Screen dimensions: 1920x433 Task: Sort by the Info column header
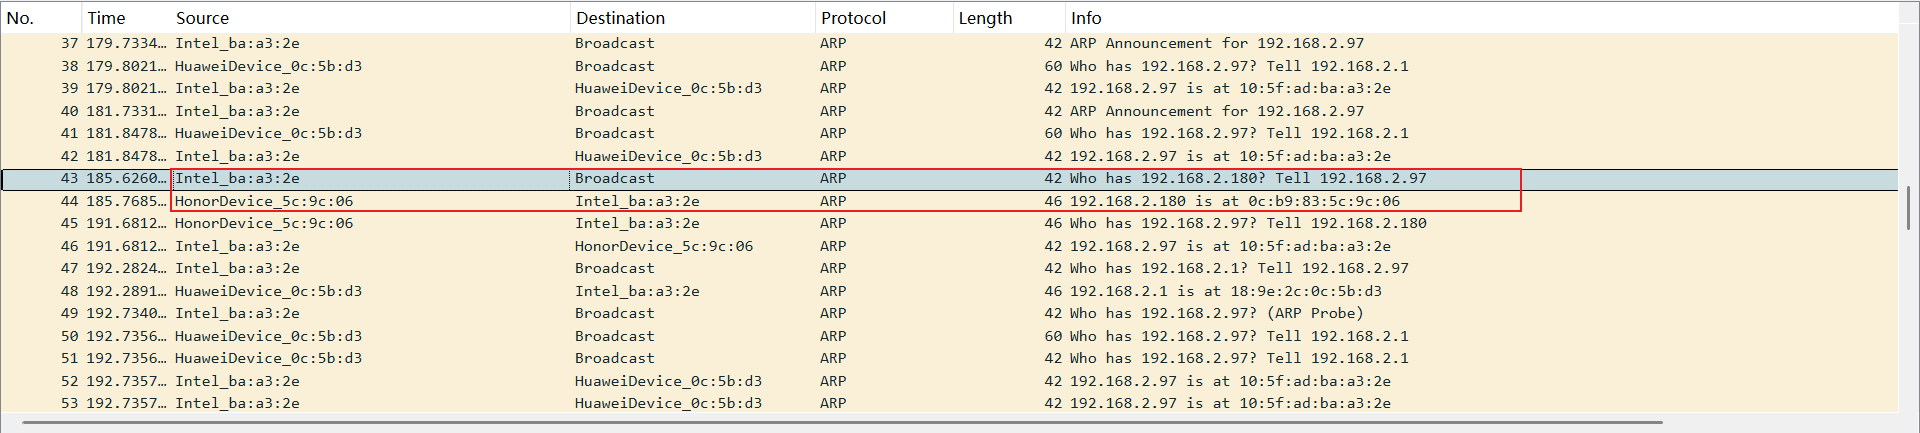[x=1086, y=18]
